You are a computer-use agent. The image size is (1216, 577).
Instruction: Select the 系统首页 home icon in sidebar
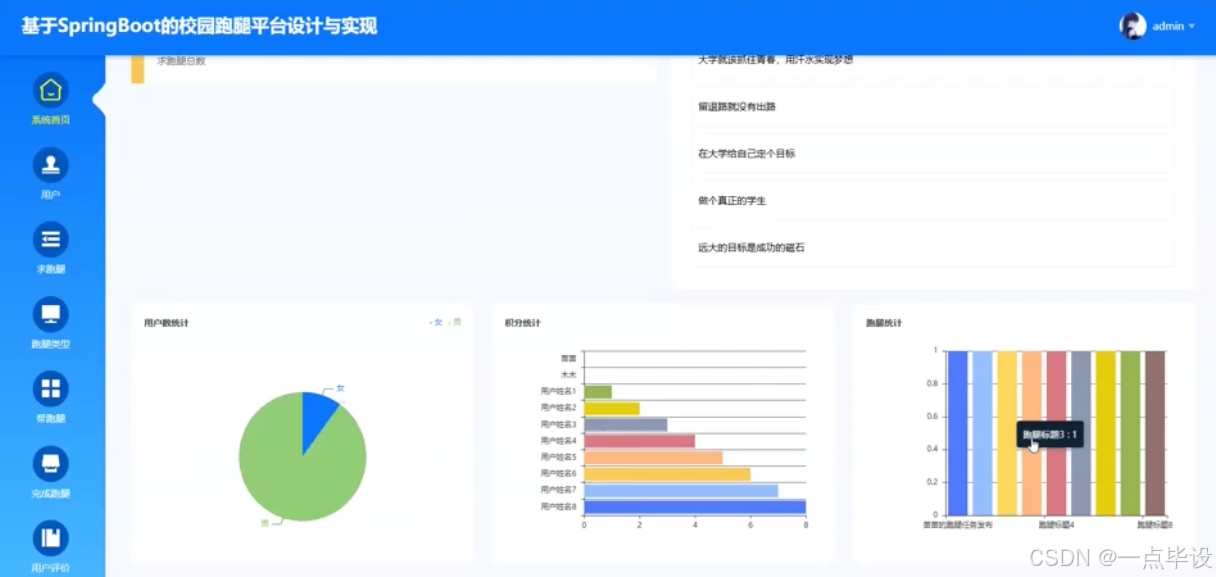[50, 88]
